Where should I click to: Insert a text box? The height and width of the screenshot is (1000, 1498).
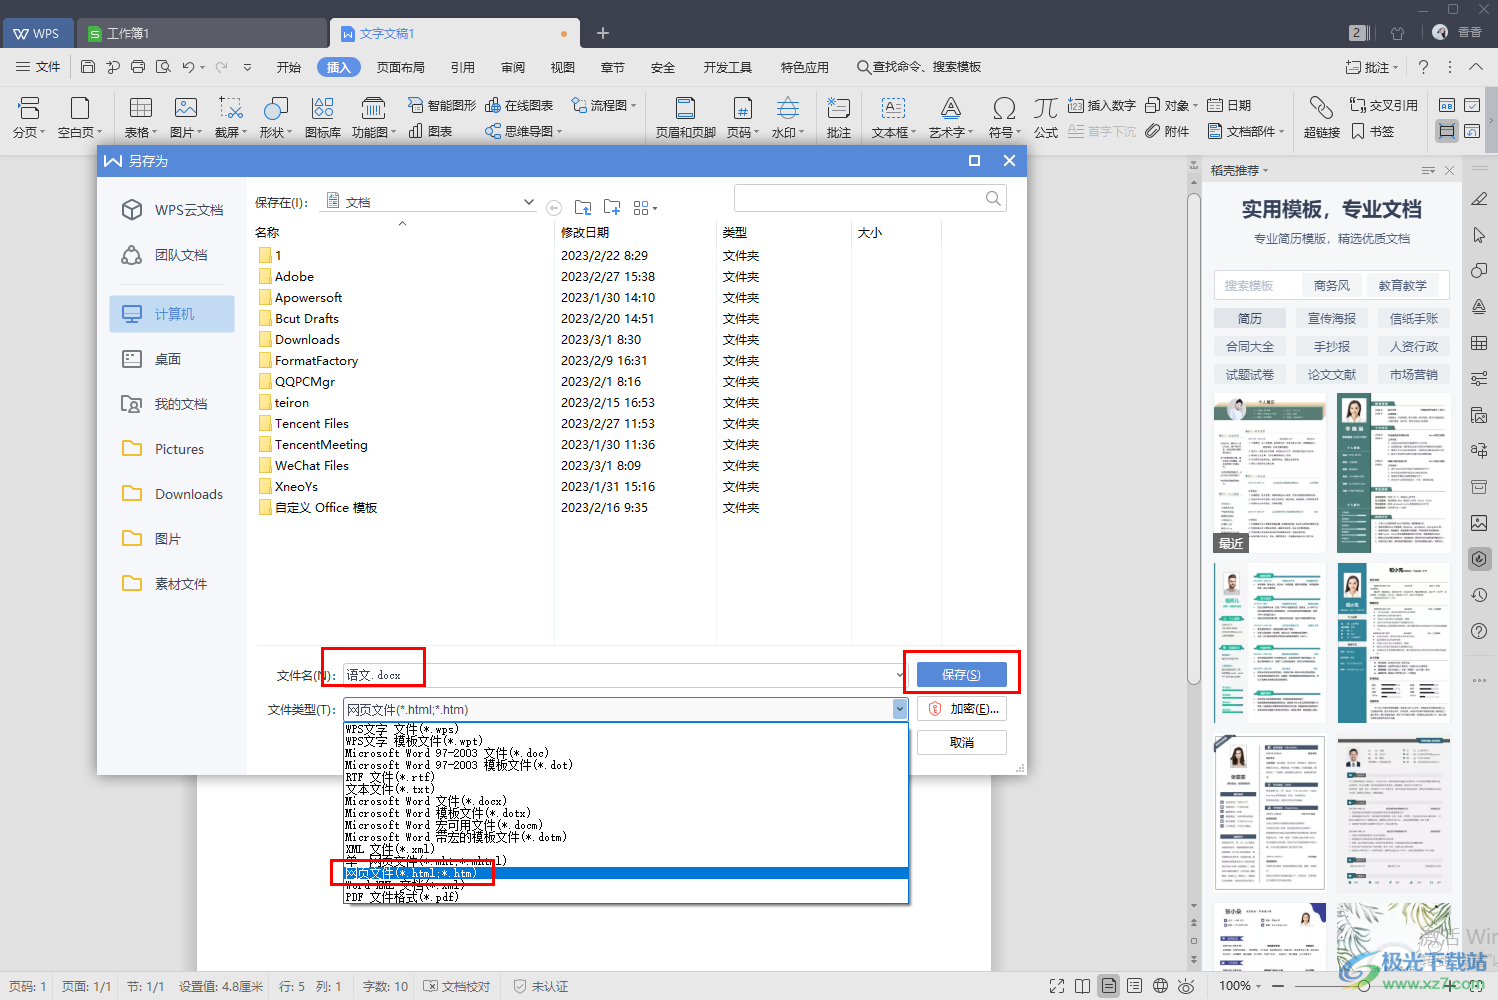(x=893, y=117)
